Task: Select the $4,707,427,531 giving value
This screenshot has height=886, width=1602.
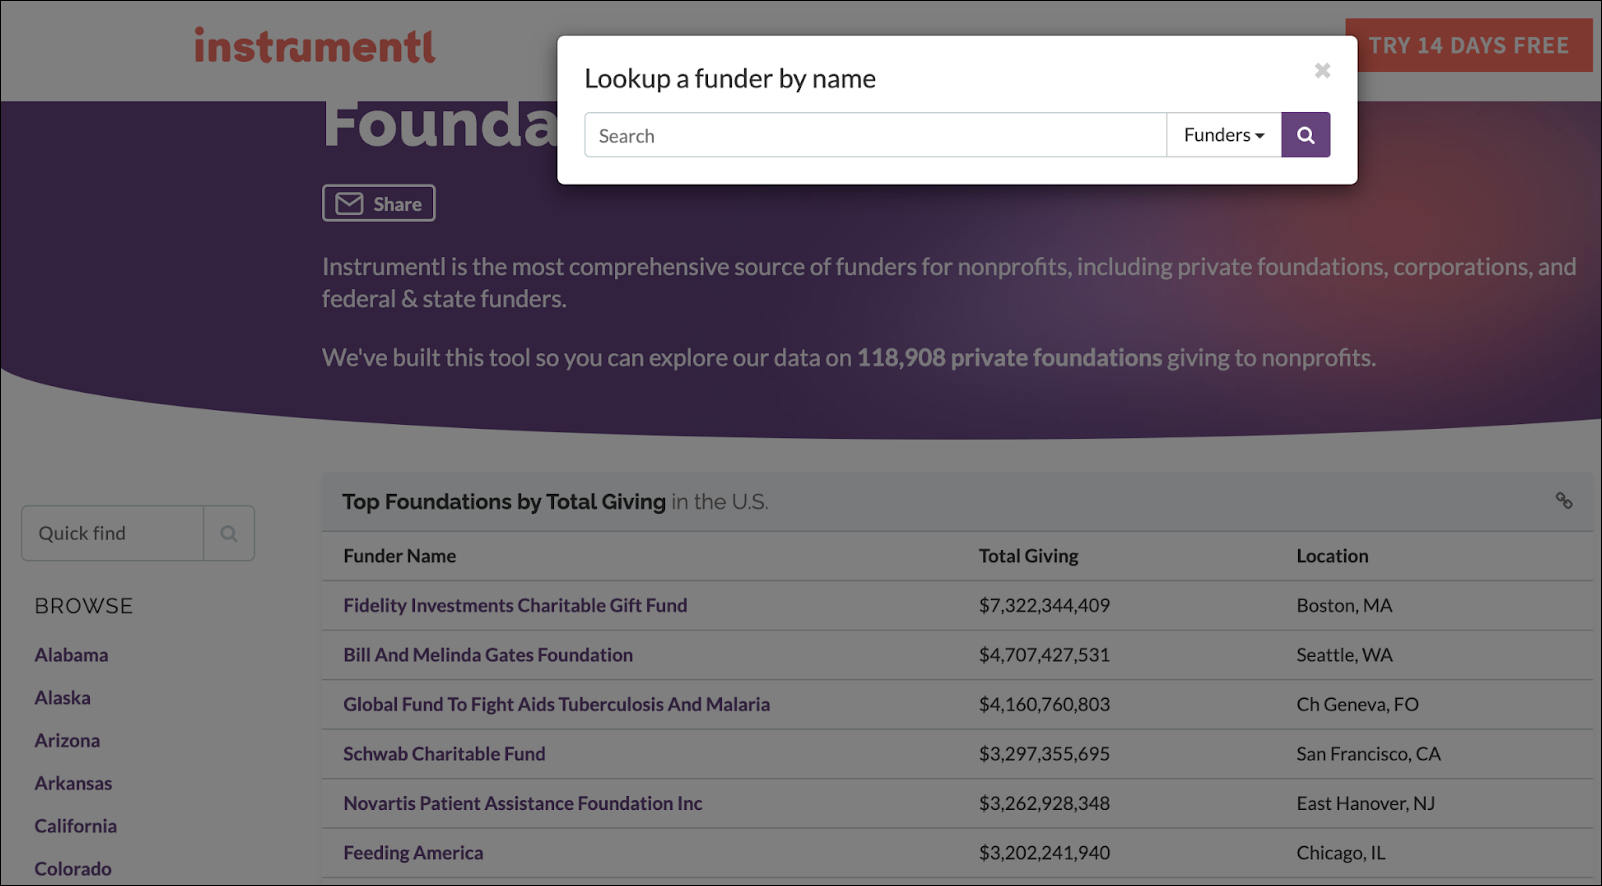Action: (x=1044, y=655)
